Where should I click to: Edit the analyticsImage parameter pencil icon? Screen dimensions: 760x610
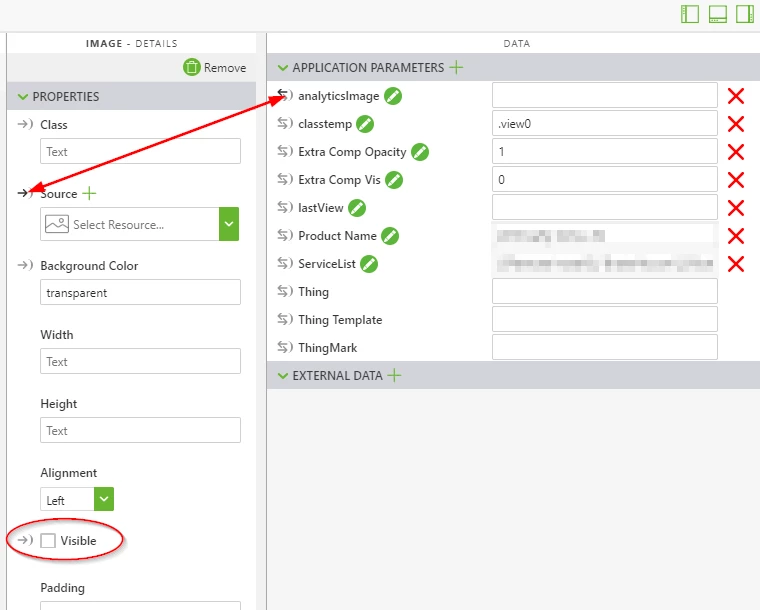pos(393,96)
